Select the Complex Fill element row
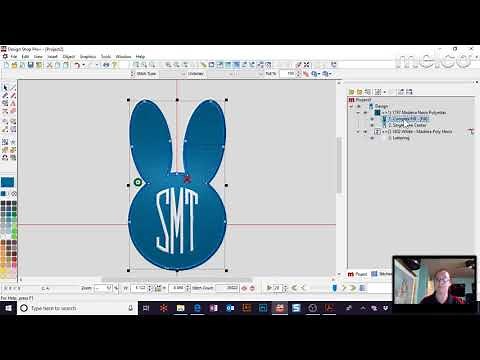Screen dimensions: 480x360 tap(405, 119)
